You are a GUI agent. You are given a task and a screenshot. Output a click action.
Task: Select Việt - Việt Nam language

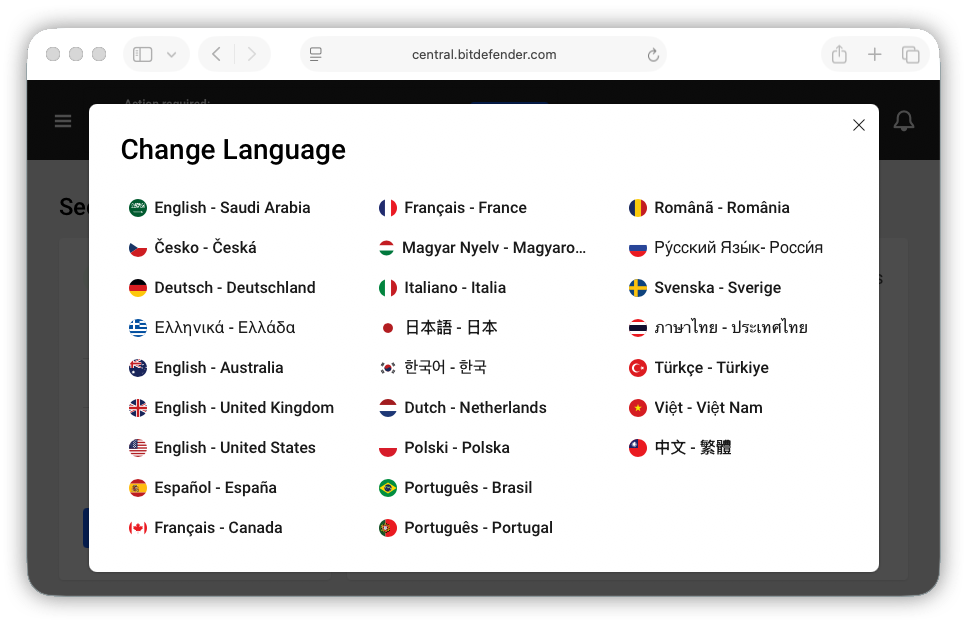(x=696, y=408)
